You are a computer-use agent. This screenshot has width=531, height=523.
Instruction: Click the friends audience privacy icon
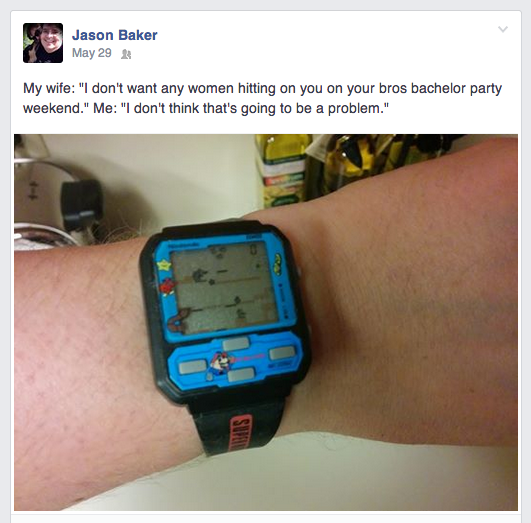pos(126,54)
